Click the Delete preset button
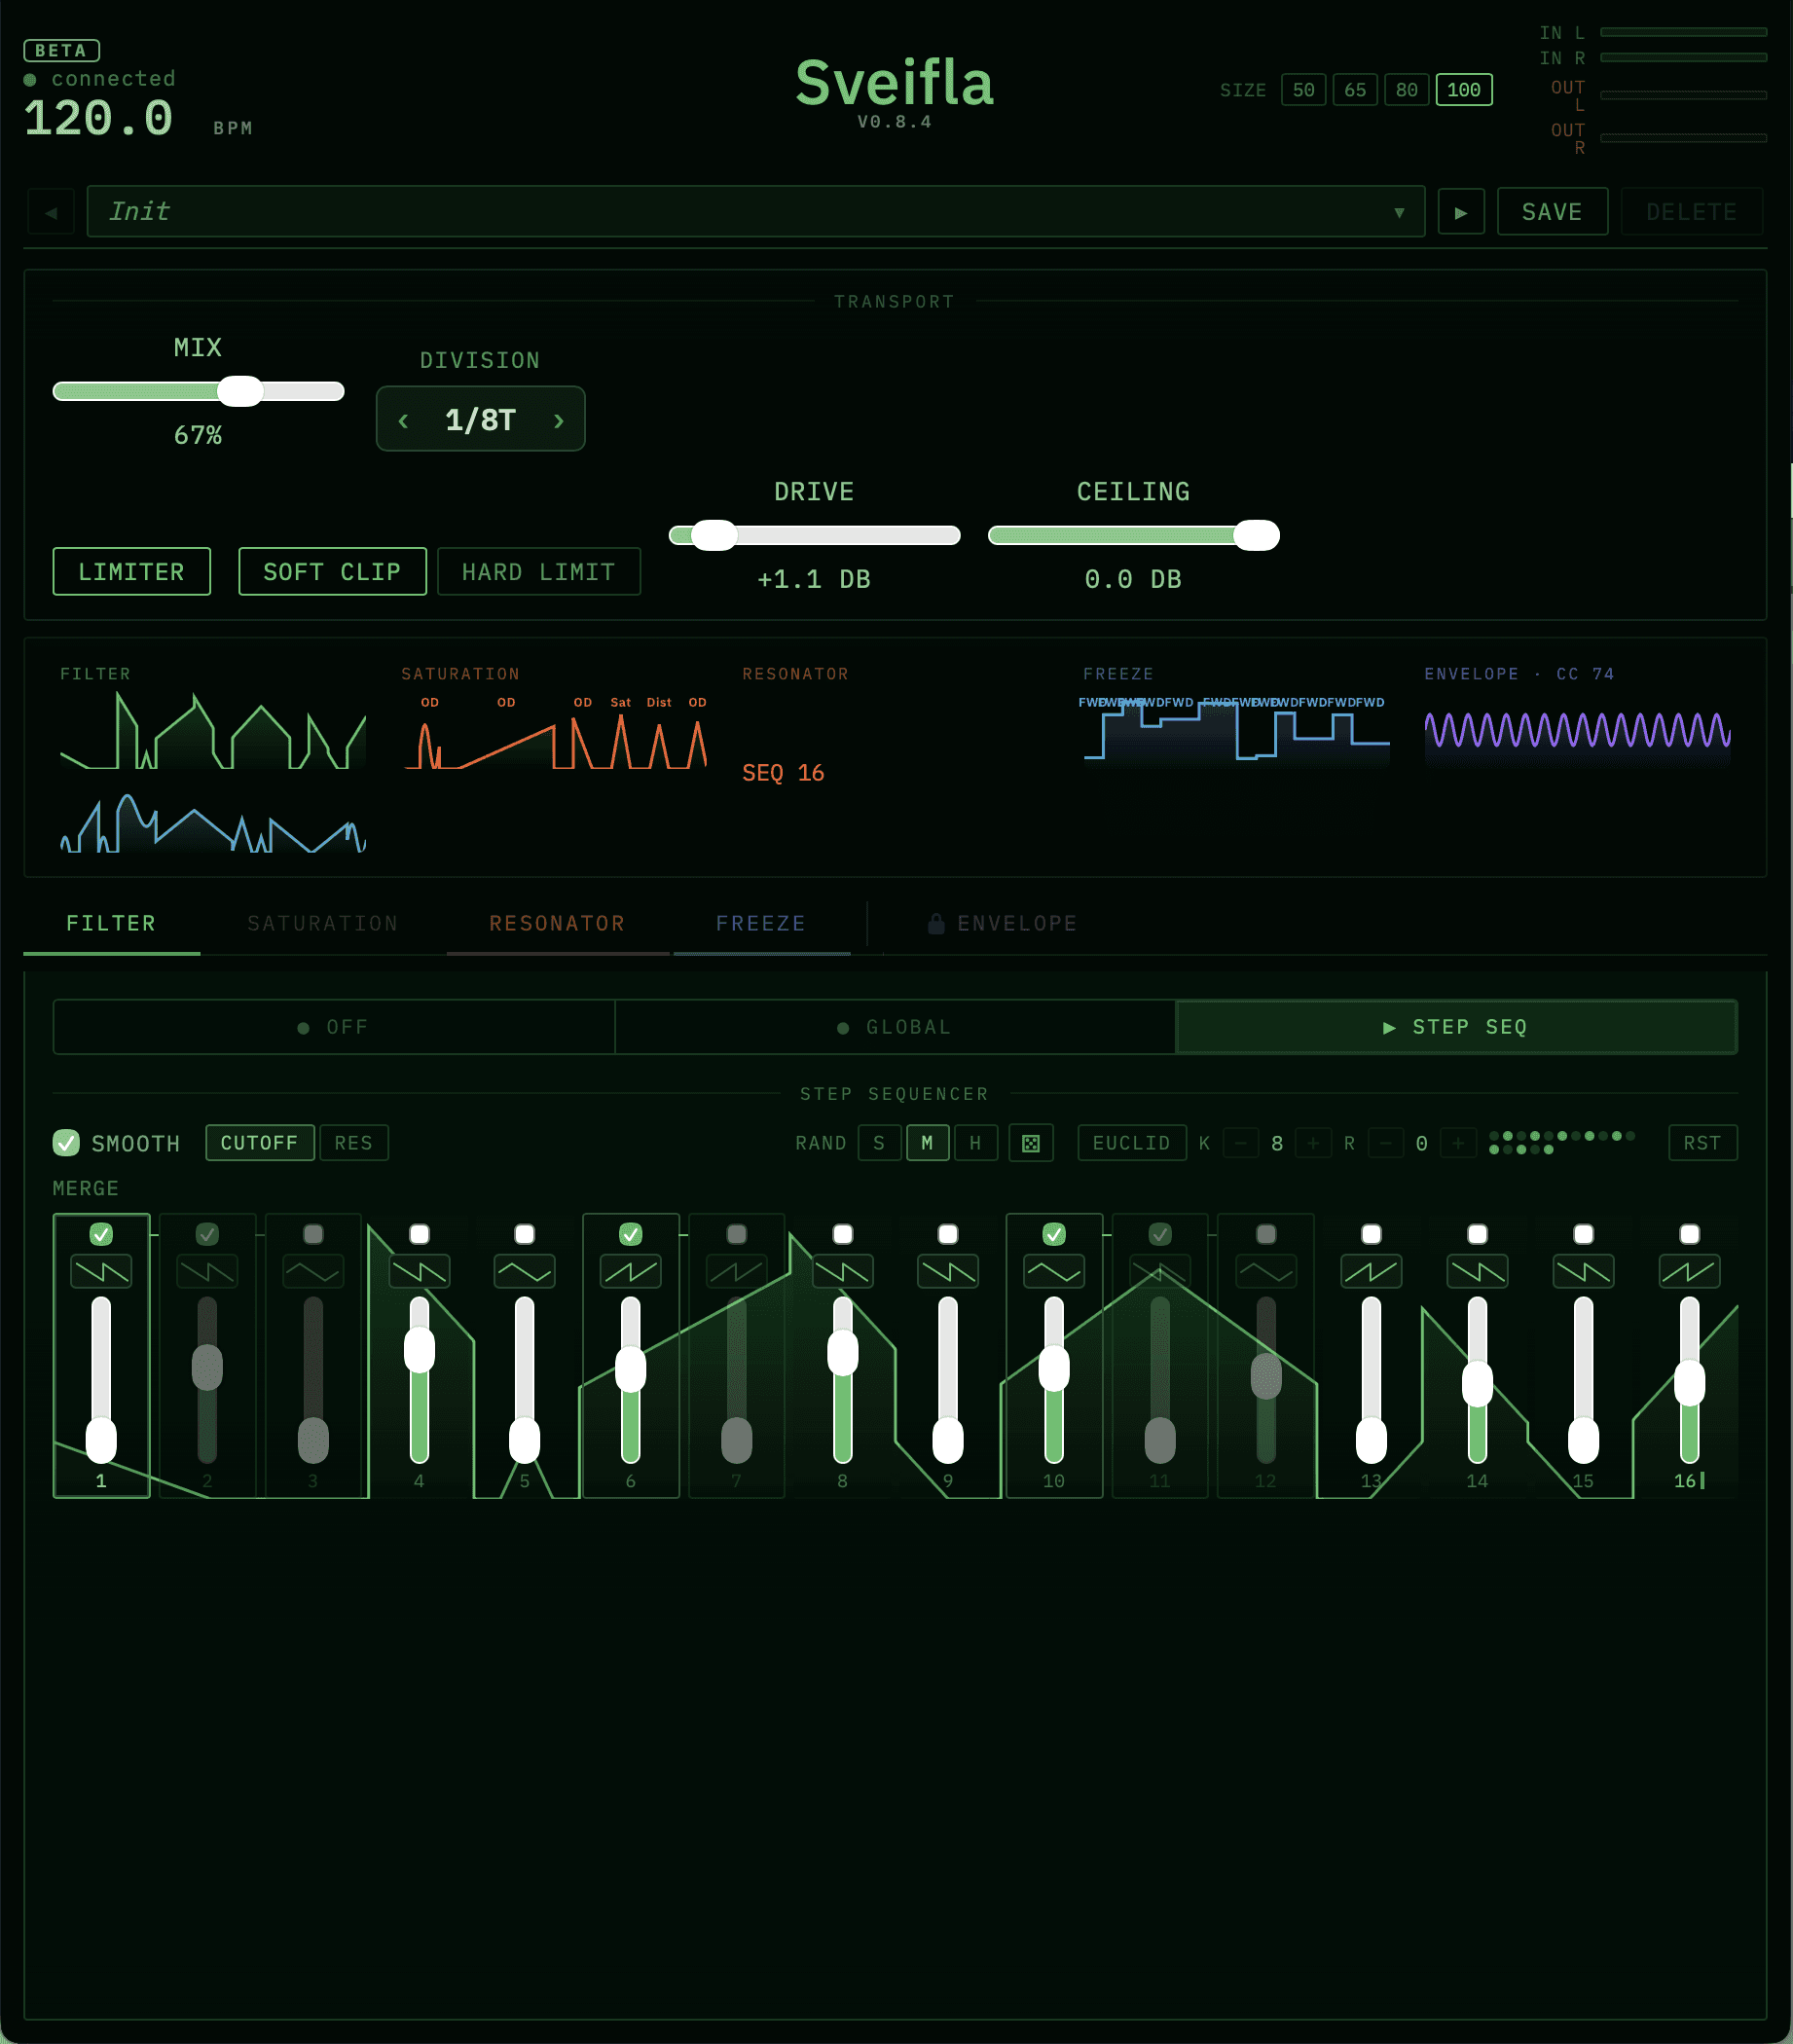 pyautogui.click(x=1691, y=212)
